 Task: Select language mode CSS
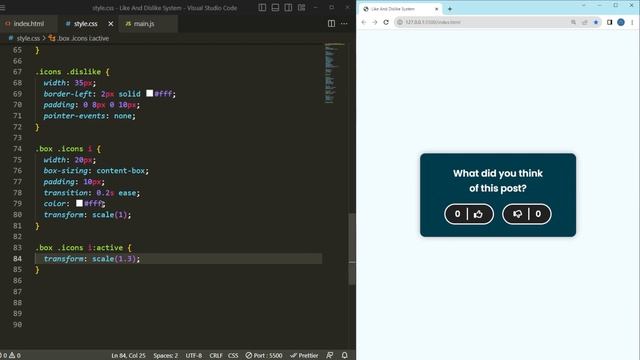(233, 356)
